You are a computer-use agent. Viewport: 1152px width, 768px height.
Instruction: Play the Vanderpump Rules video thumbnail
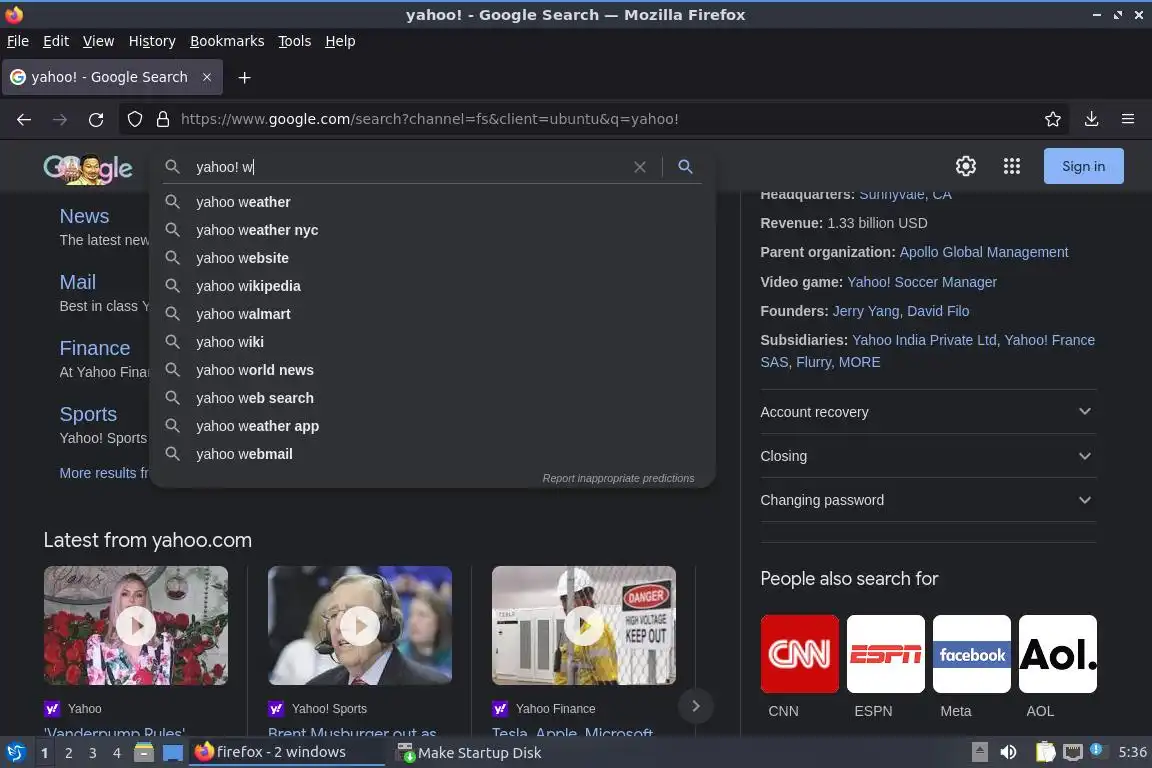(x=136, y=625)
